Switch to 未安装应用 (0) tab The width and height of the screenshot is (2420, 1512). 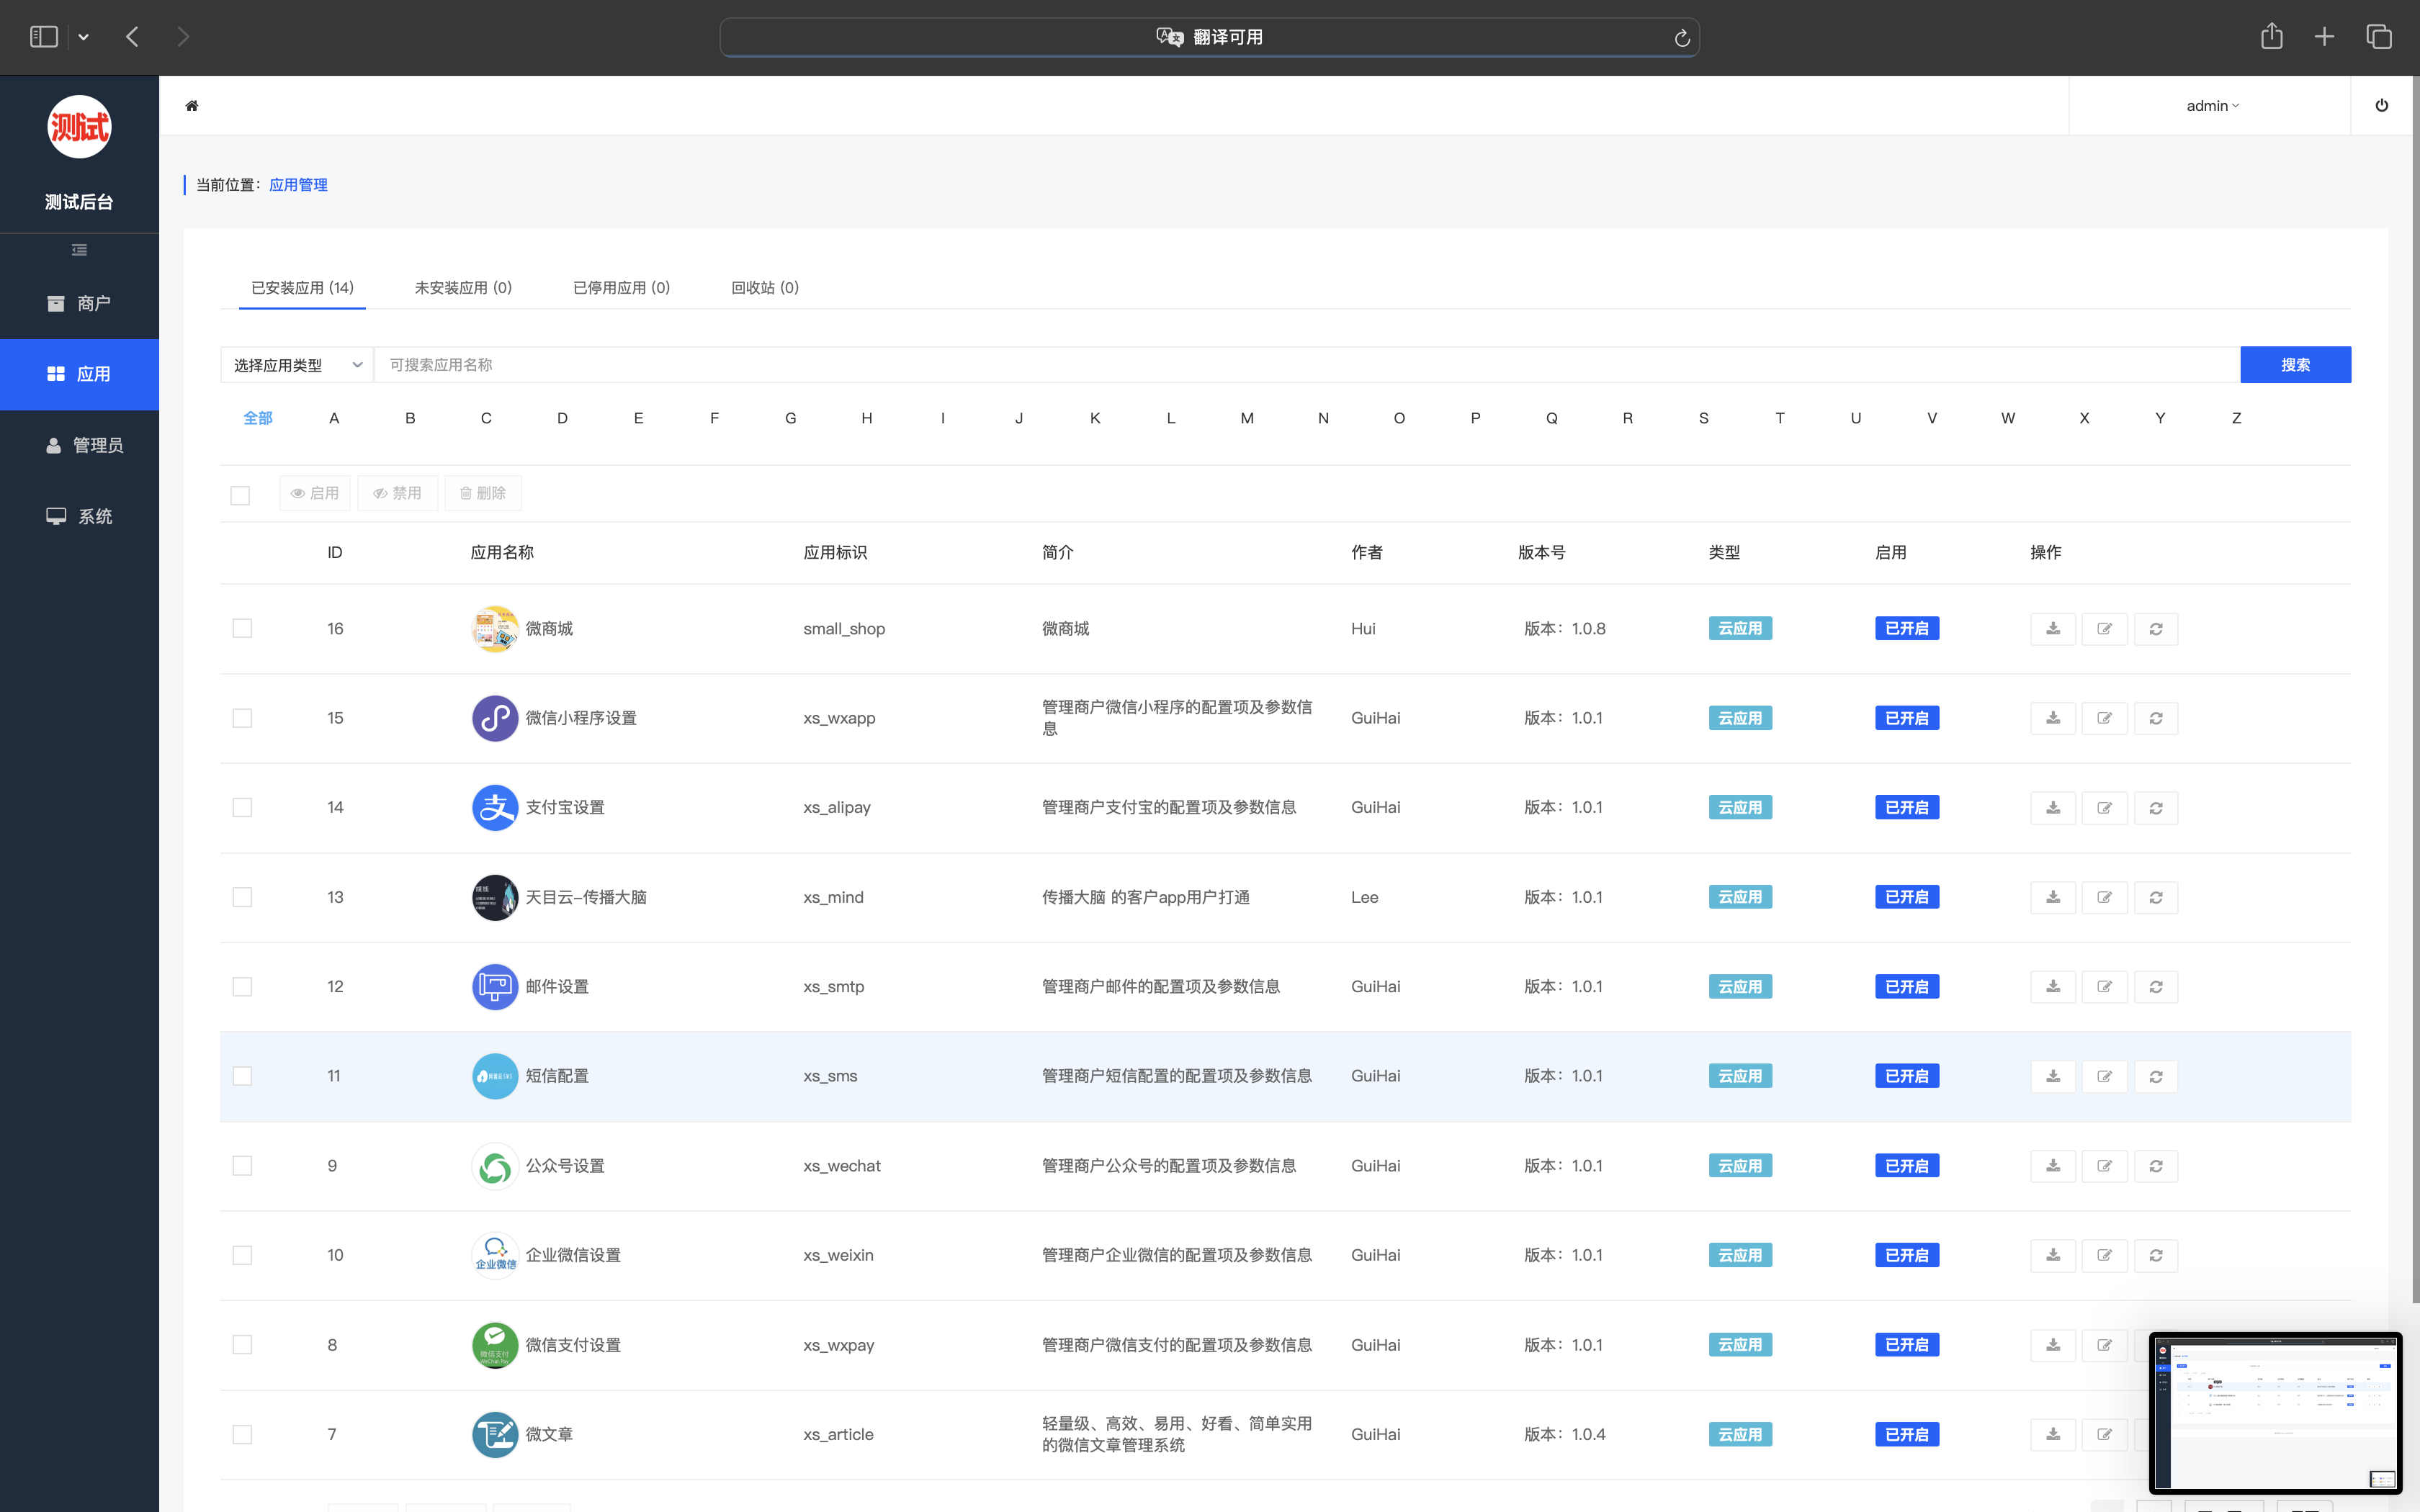coord(463,288)
